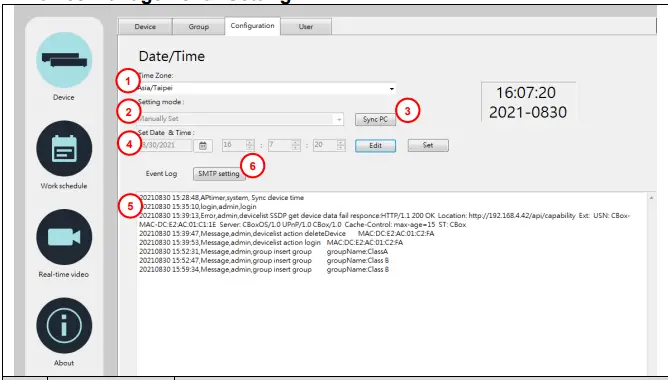Open the calendar date picker icon
Viewport: 668px width, 380px height.
pos(203,146)
